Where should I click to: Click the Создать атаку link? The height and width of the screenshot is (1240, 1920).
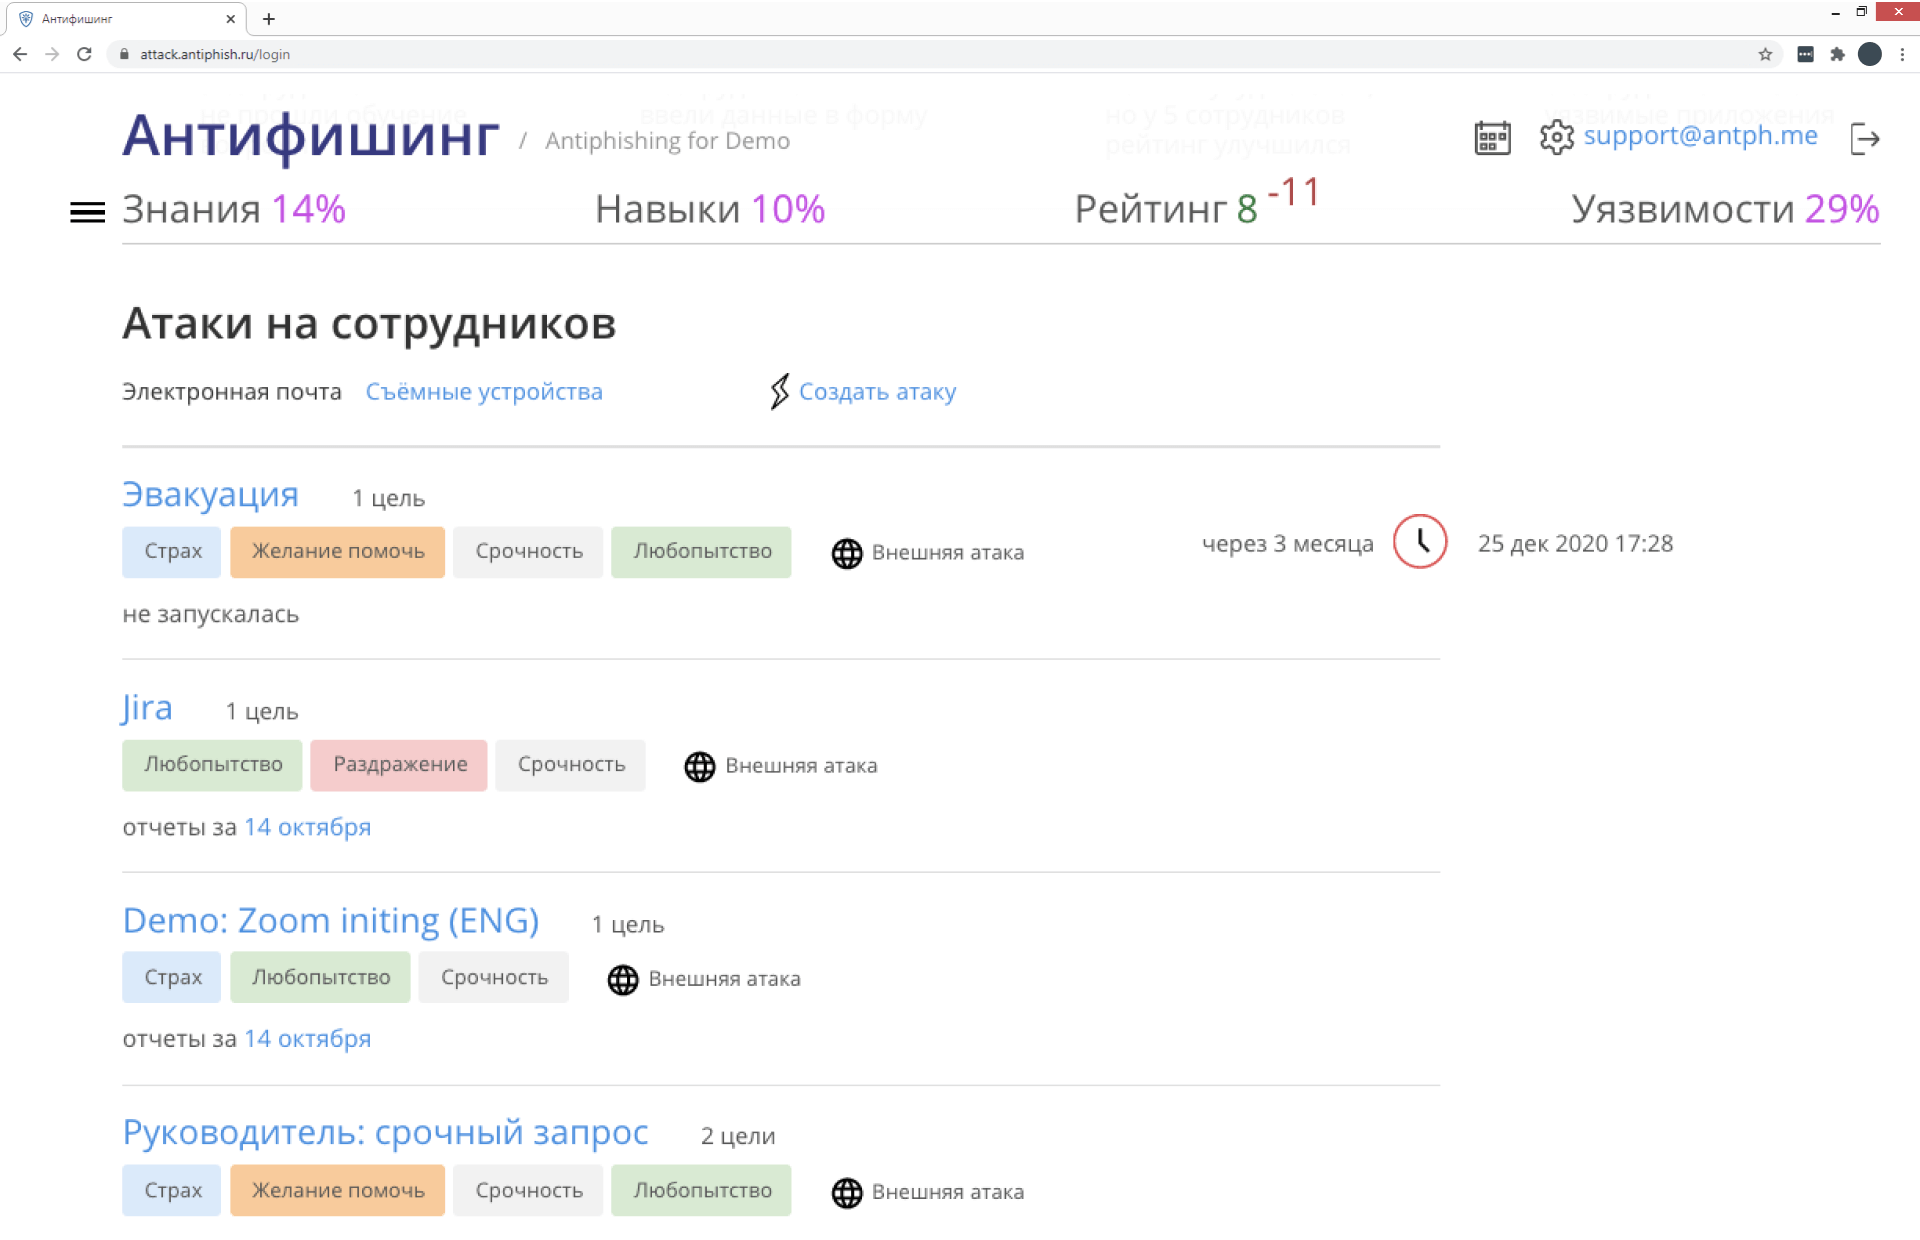[877, 392]
